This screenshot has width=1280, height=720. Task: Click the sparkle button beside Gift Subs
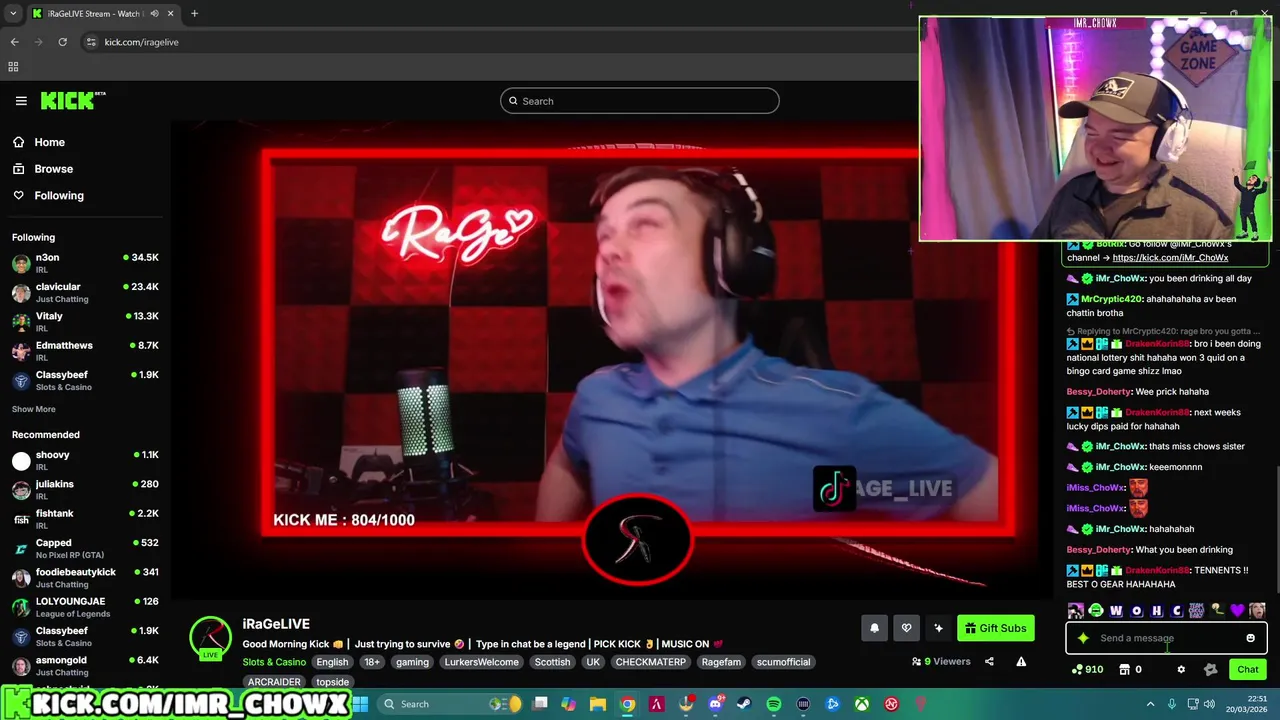[938, 628]
